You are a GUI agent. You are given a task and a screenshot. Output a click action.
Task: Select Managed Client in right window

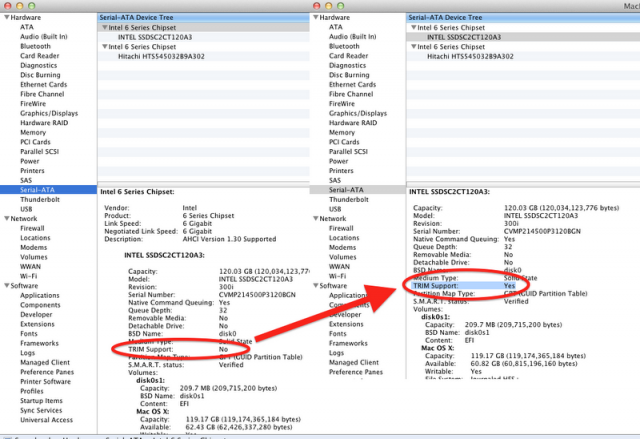click(354, 362)
